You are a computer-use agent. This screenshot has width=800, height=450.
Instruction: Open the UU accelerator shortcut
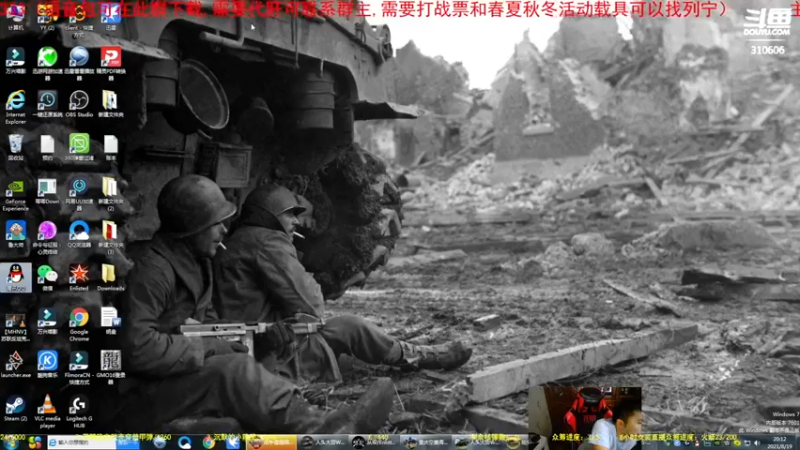(79, 194)
